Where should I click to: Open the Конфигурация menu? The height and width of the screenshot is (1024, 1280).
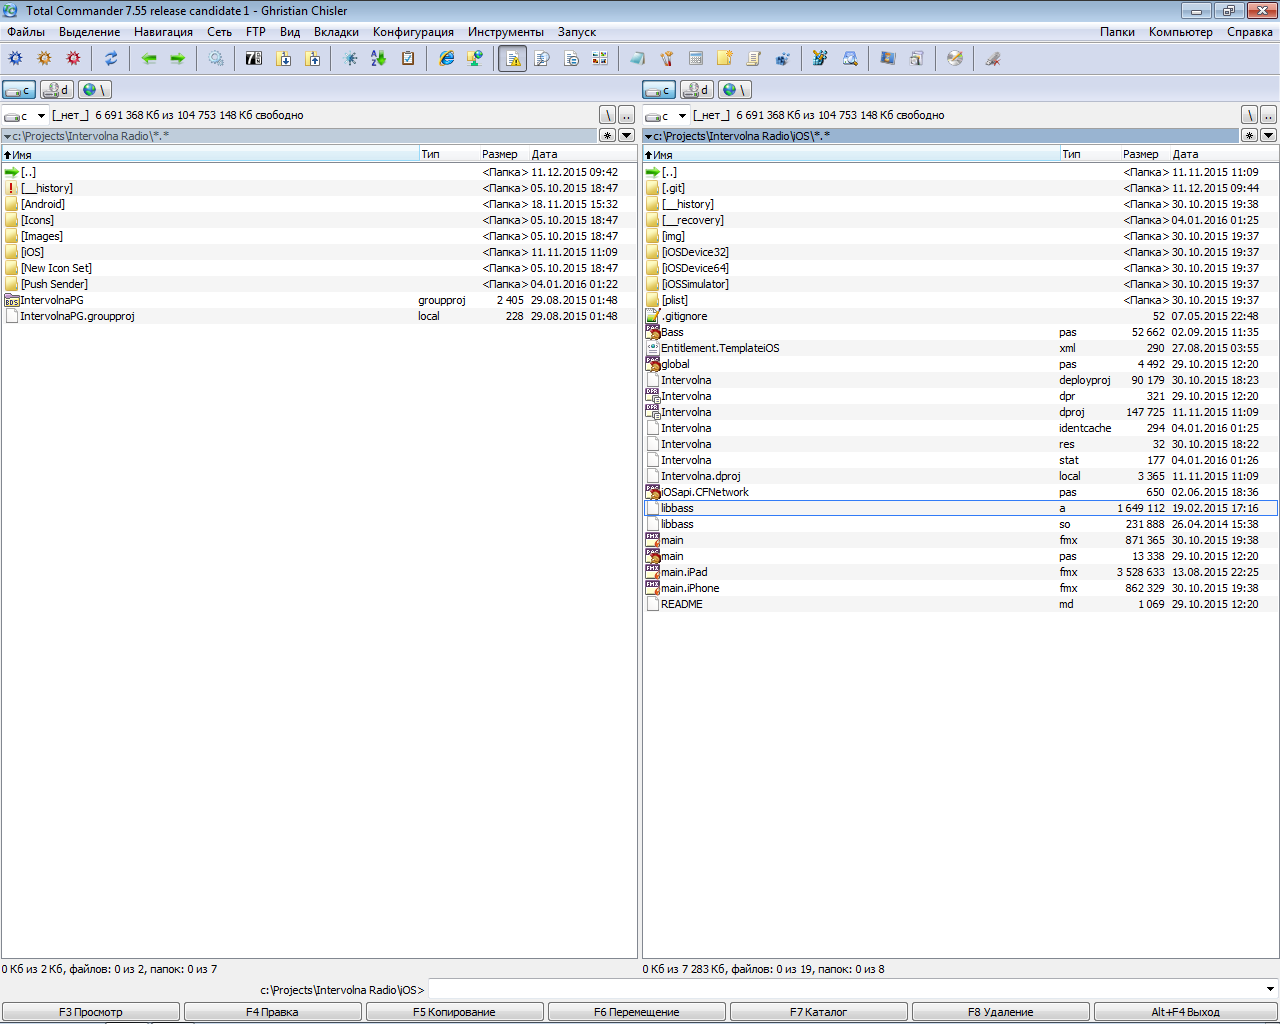click(x=413, y=32)
